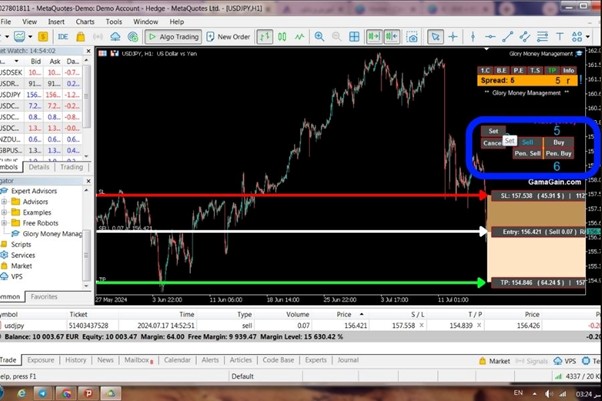Select the equidistant channel tool
602x401 pixels.
coord(524,37)
